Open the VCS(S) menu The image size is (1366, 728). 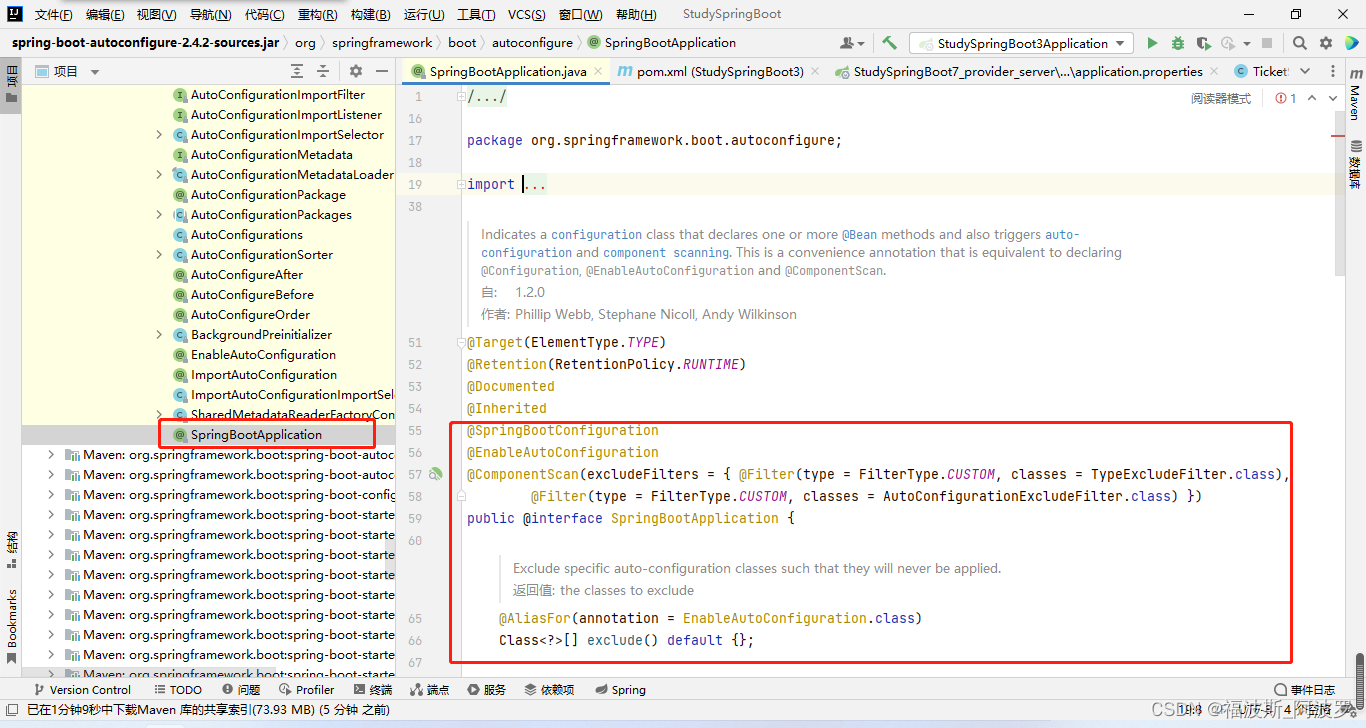[526, 15]
